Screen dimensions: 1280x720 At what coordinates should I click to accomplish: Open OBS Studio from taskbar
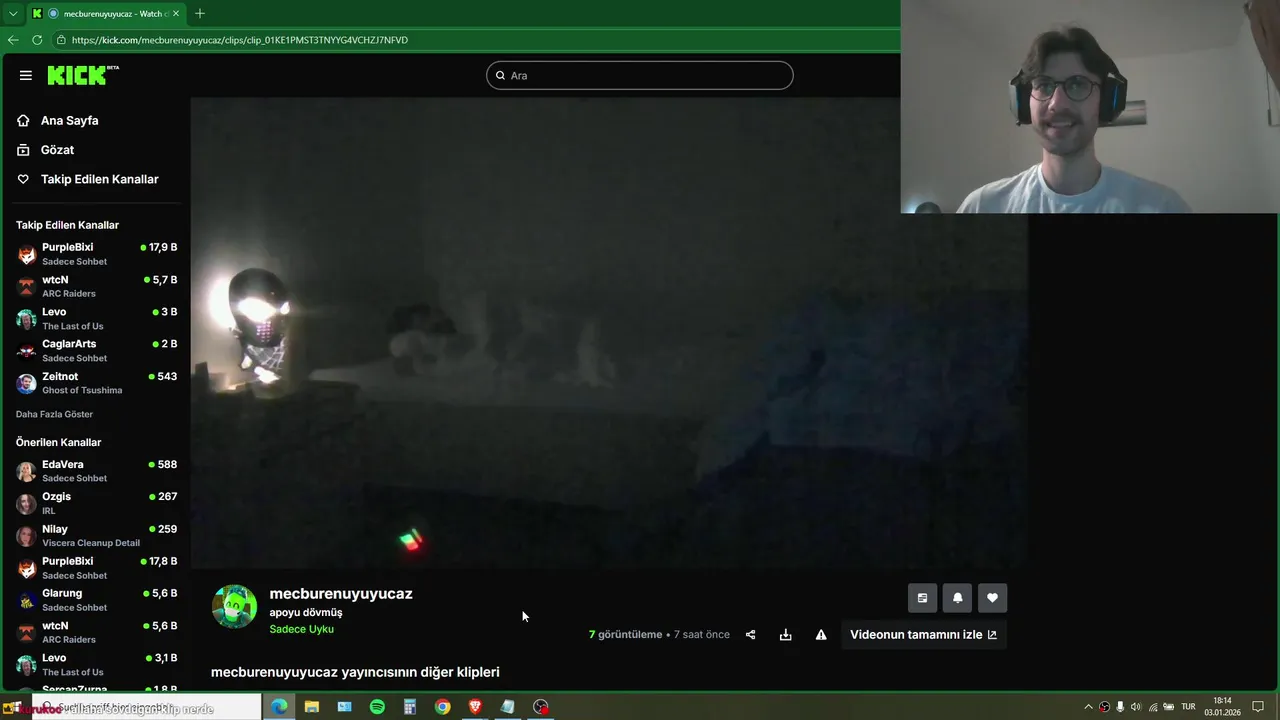541,707
